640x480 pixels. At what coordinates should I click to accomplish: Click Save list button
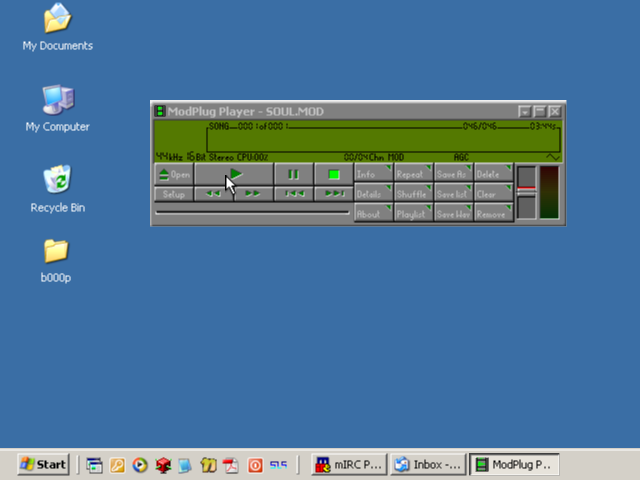point(453,193)
